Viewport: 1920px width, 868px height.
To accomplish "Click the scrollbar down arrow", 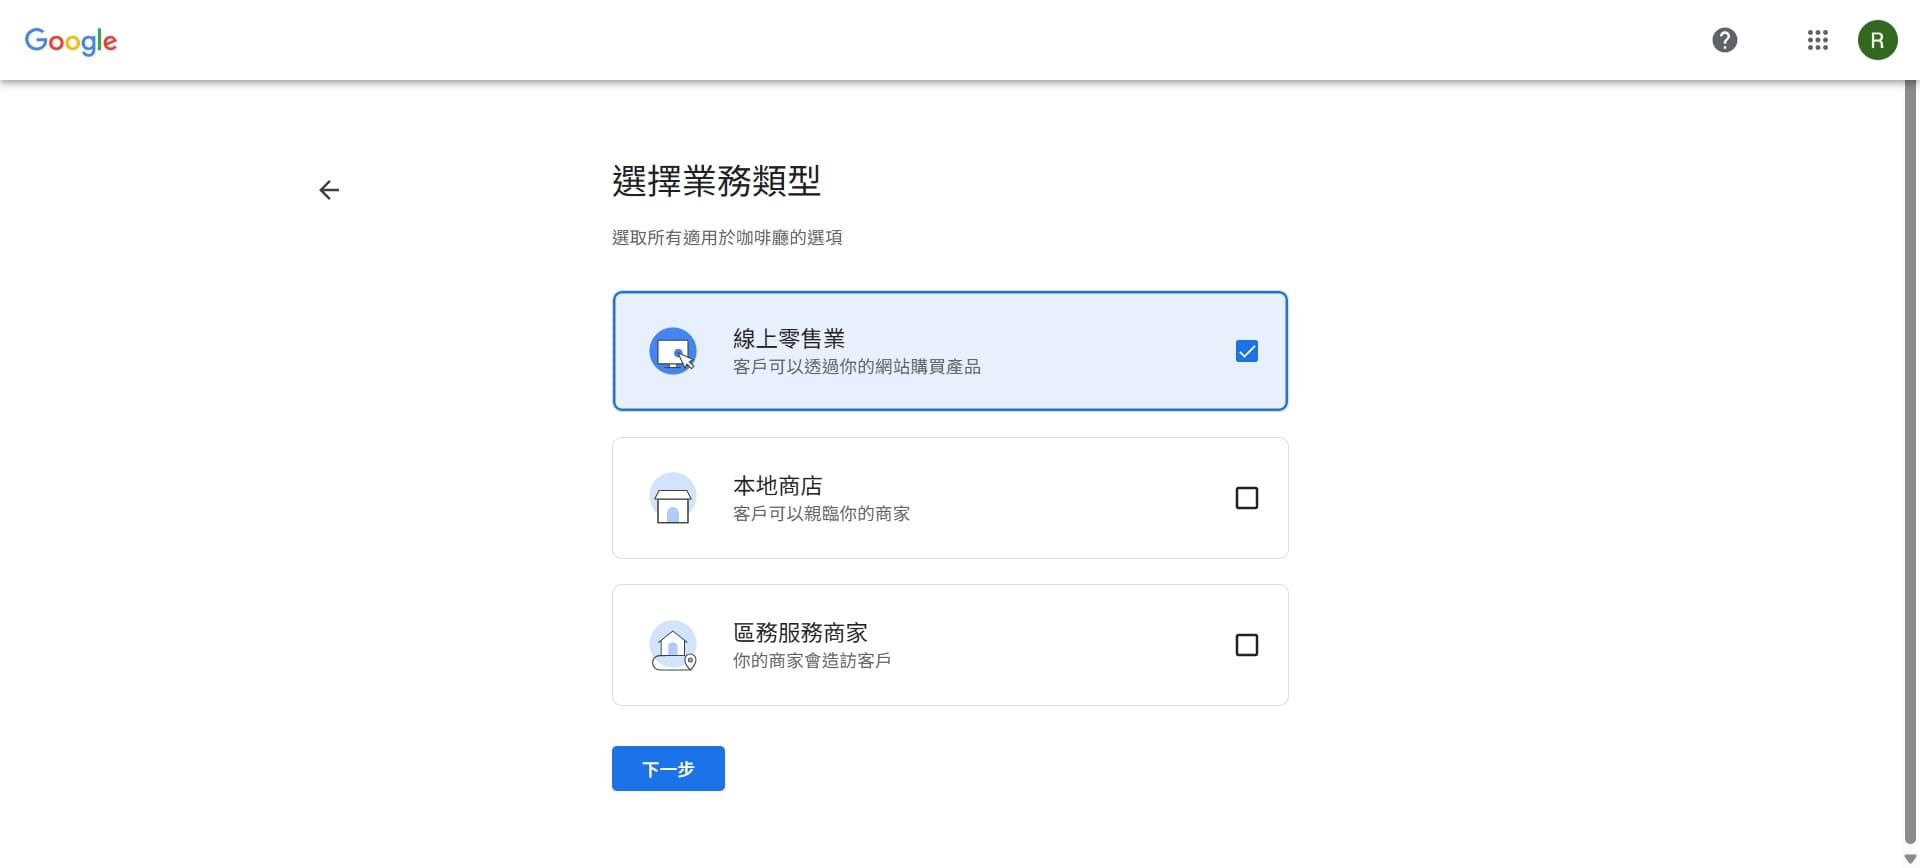I will tap(1910, 859).
